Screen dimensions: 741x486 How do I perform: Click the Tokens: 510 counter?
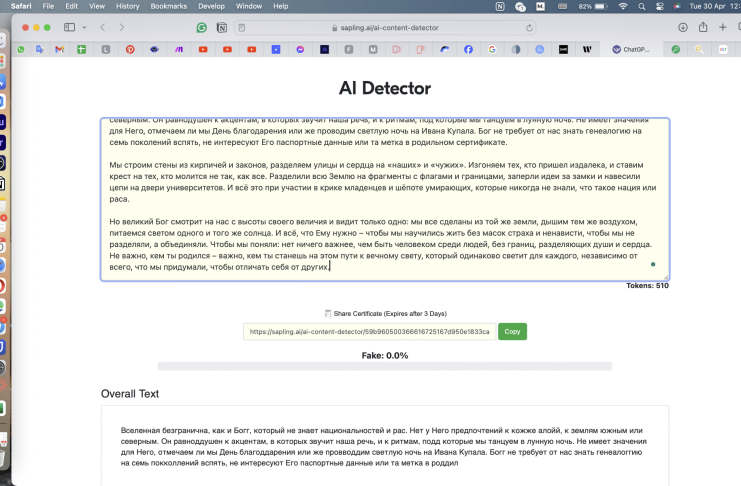[647, 286]
